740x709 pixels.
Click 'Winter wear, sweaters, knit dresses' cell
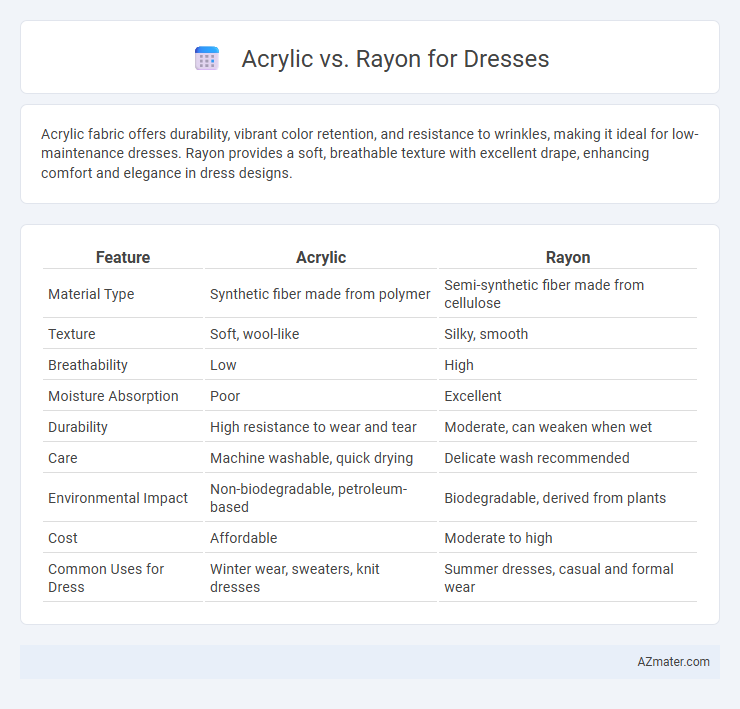tap(294, 578)
